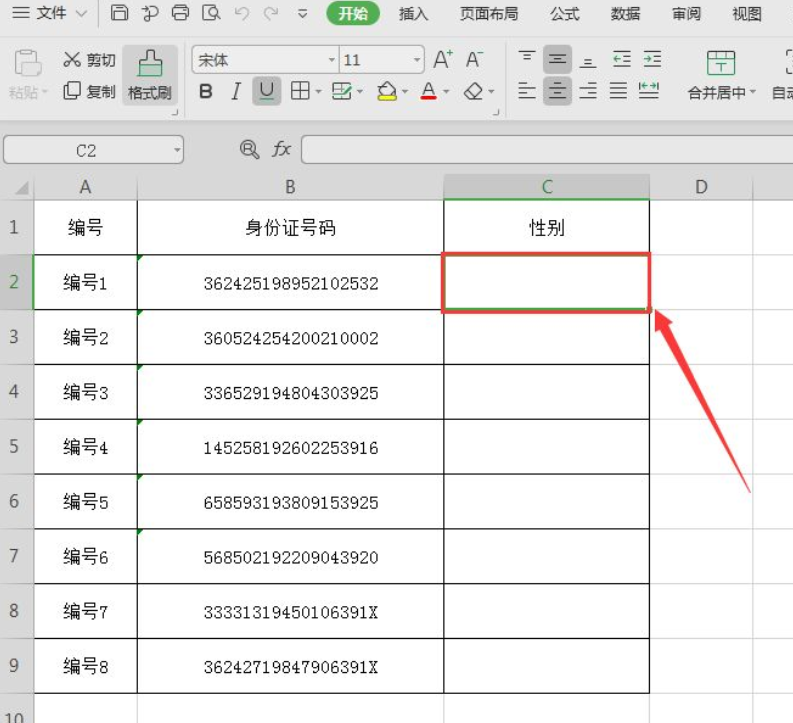Align text right
793x723 pixels.
pyautogui.click(x=588, y=91)
